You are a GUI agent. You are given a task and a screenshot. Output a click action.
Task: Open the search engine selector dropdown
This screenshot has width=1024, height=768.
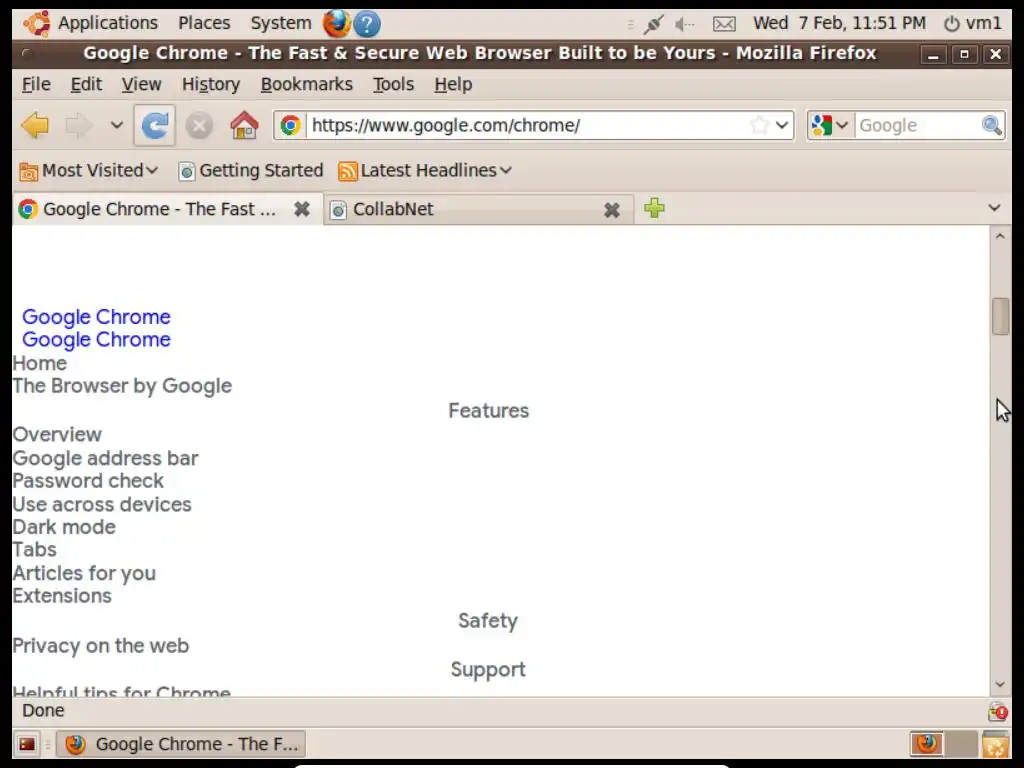[x=830, y=125]
